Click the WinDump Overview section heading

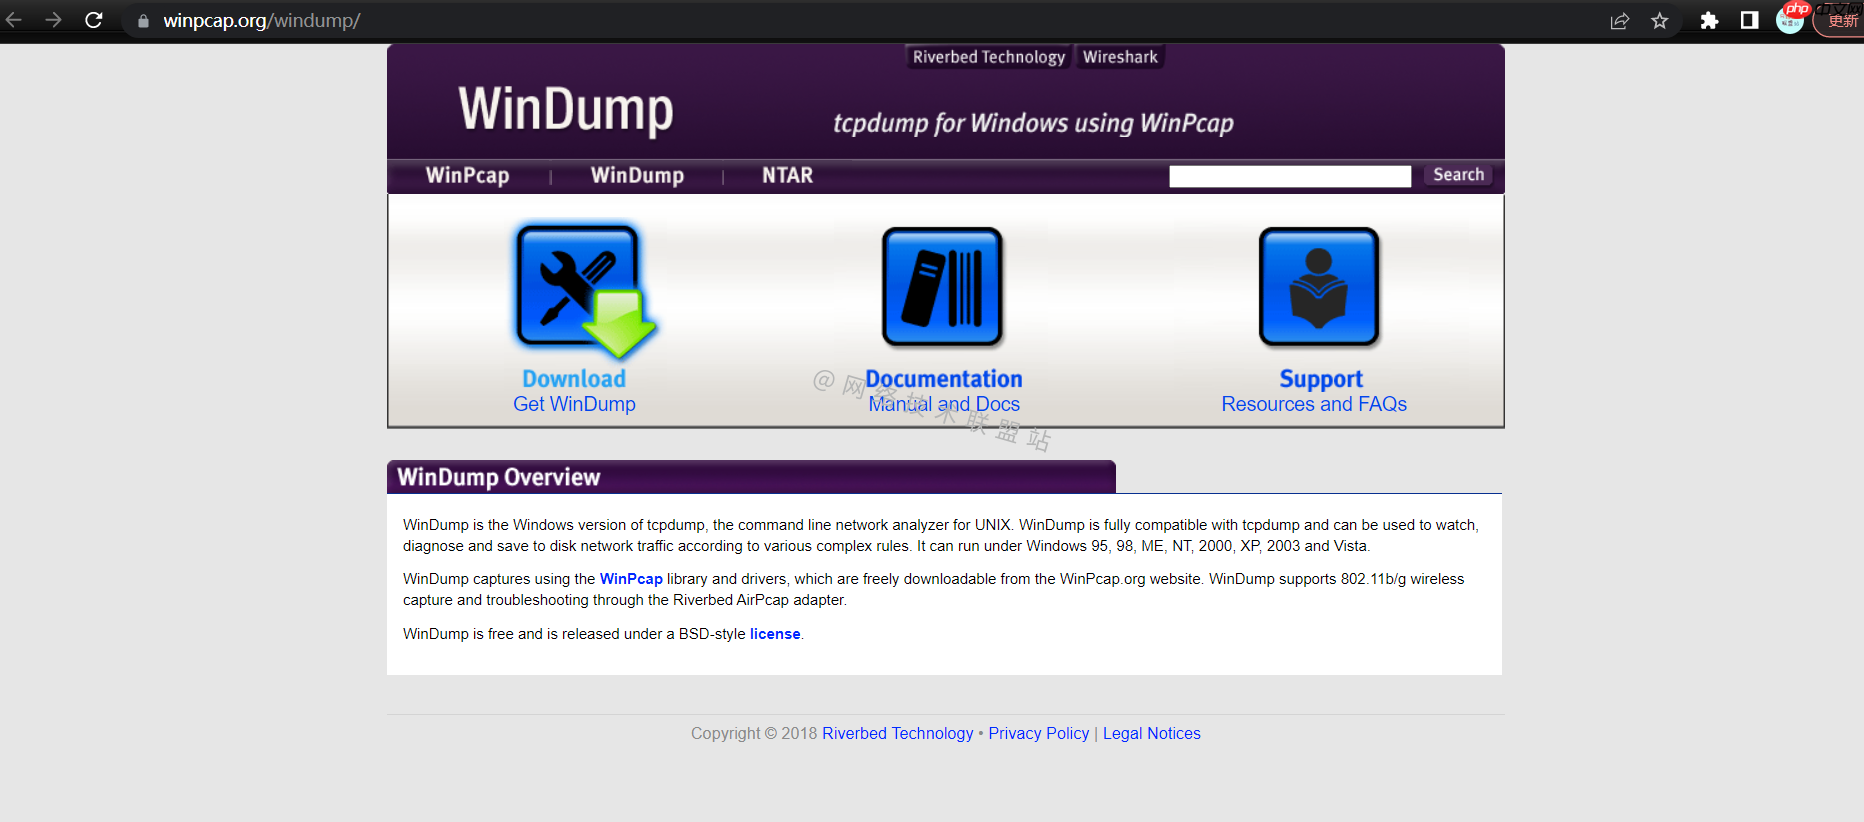point(498,477)
